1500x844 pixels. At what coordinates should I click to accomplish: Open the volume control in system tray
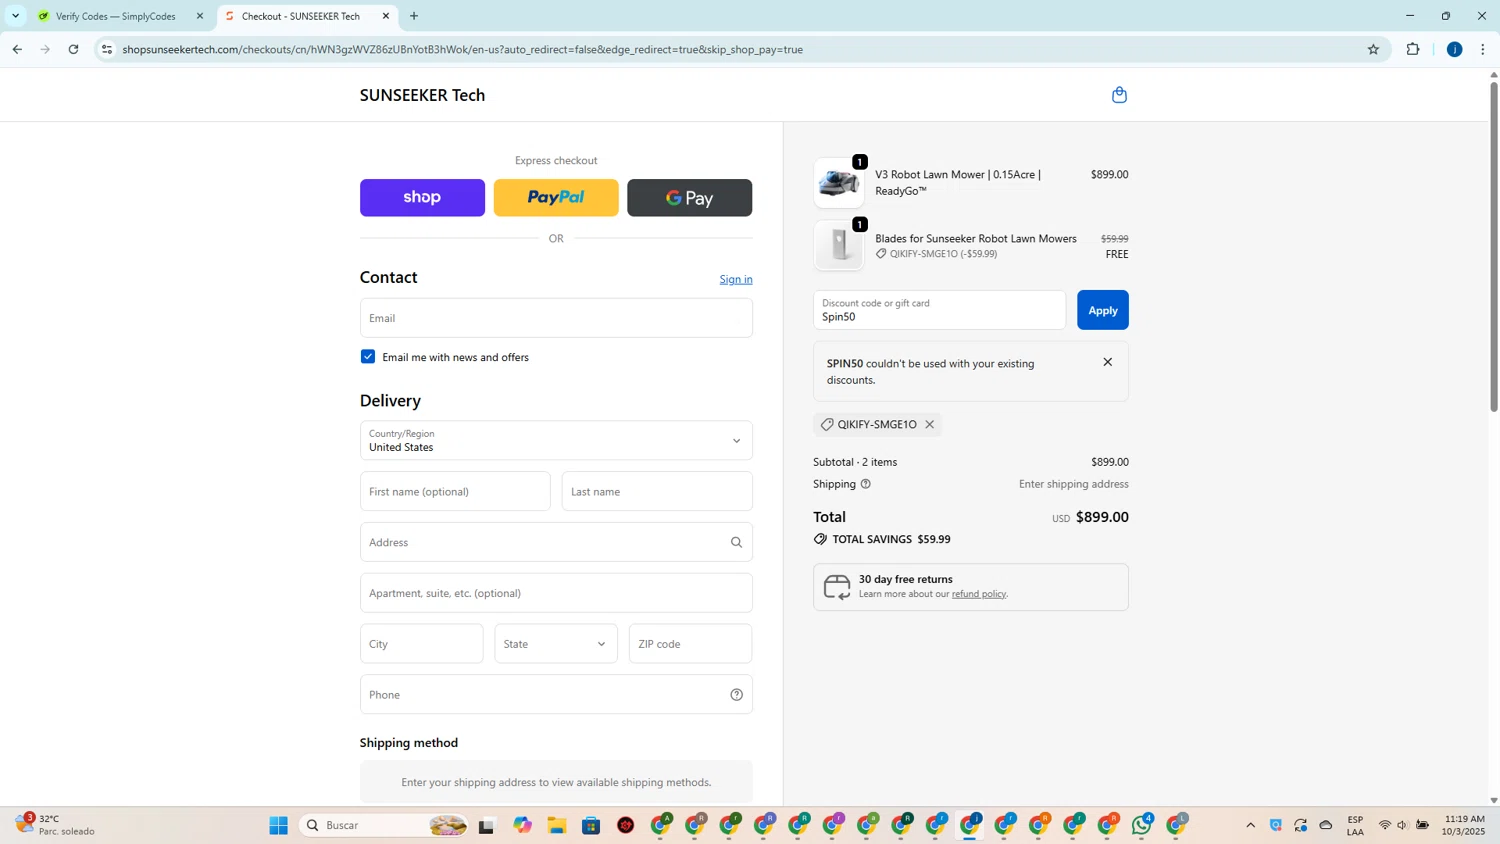pyautogui.click(x=1403, y=825)
